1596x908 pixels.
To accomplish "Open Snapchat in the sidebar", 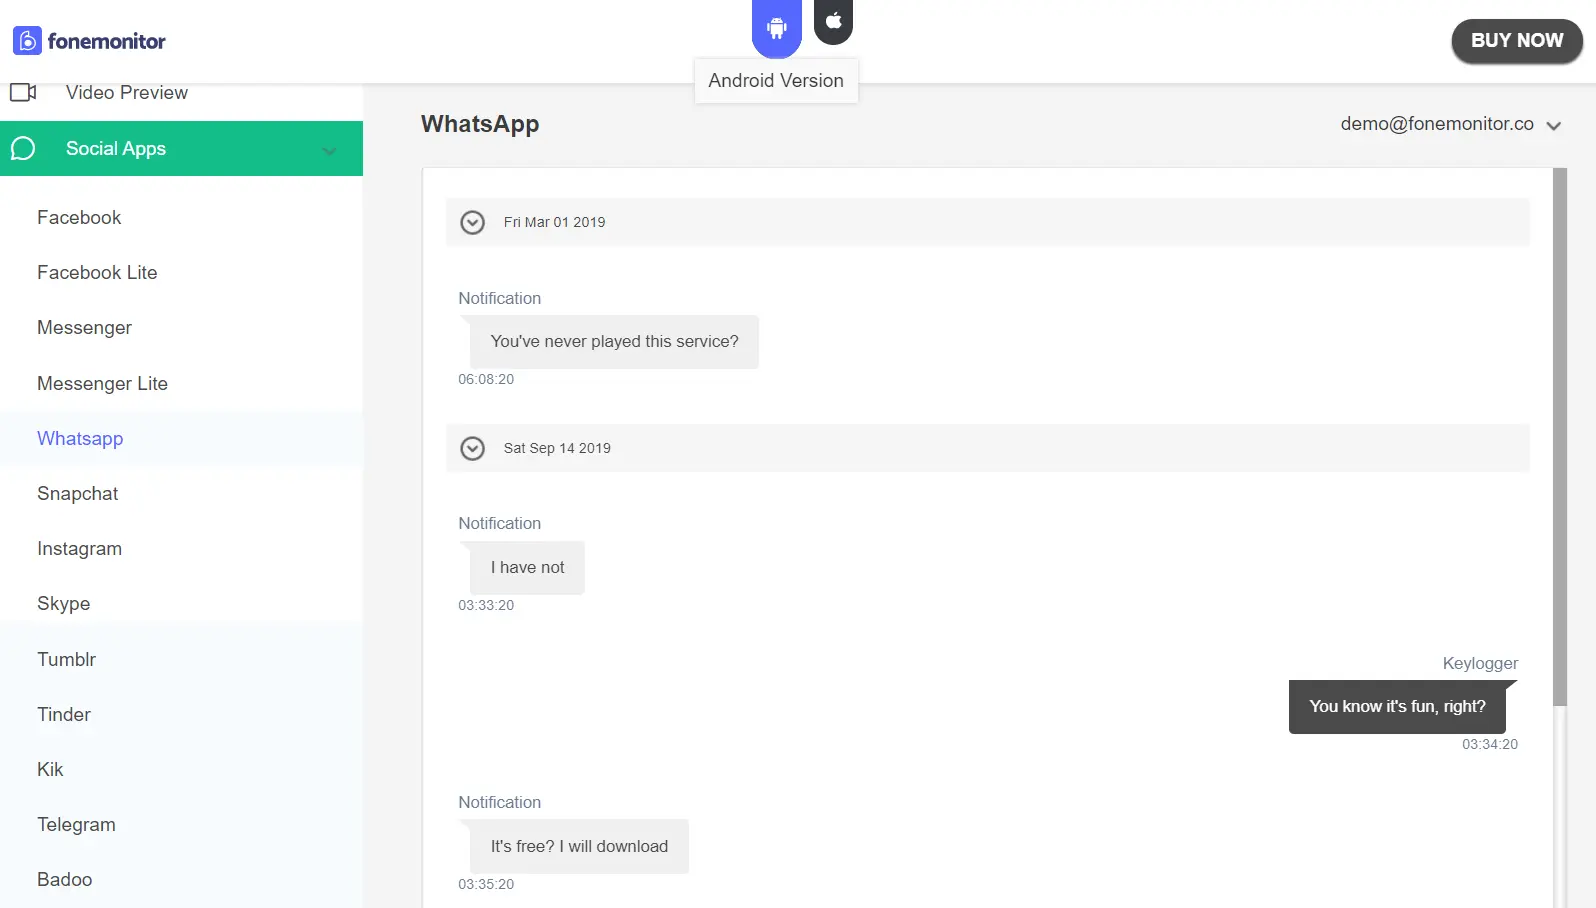I will click(x=77, y=494).
